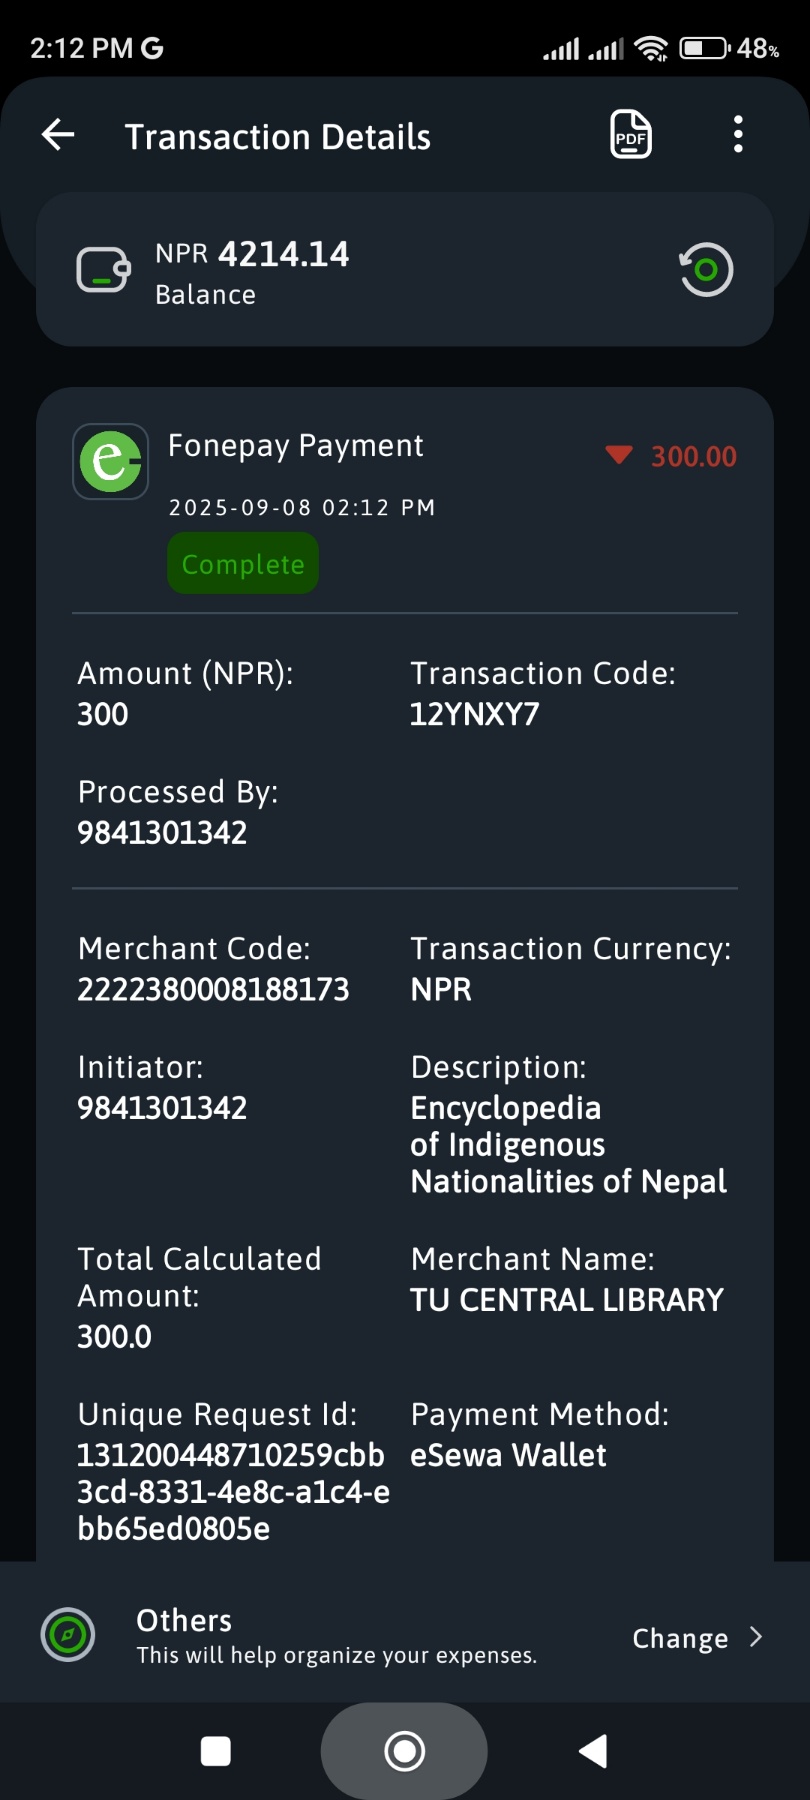
Task: Tap the NPR 4214.14 balance amount
Action: [252, 254]
